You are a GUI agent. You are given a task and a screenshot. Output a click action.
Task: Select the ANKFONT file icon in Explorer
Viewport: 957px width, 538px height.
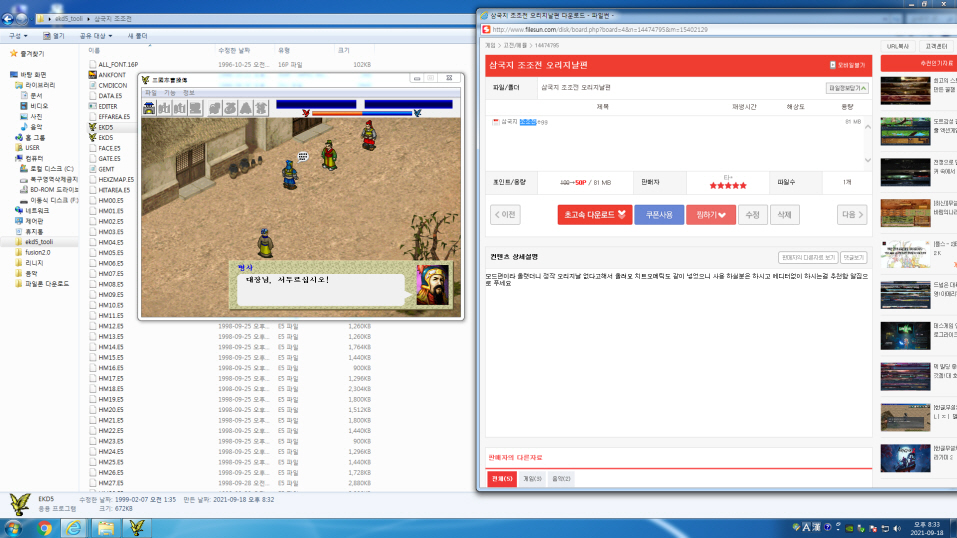coord(93,75)
